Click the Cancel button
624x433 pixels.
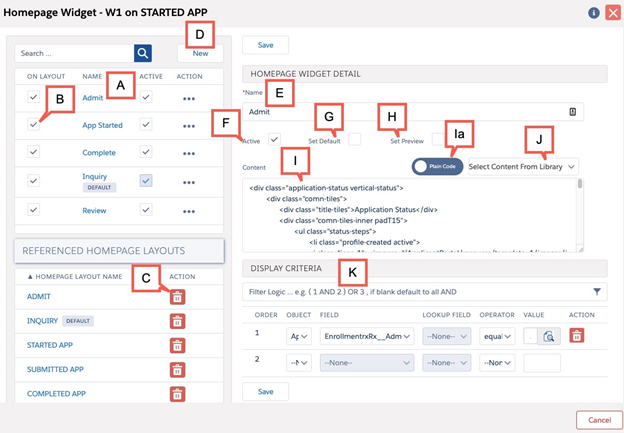599,419
